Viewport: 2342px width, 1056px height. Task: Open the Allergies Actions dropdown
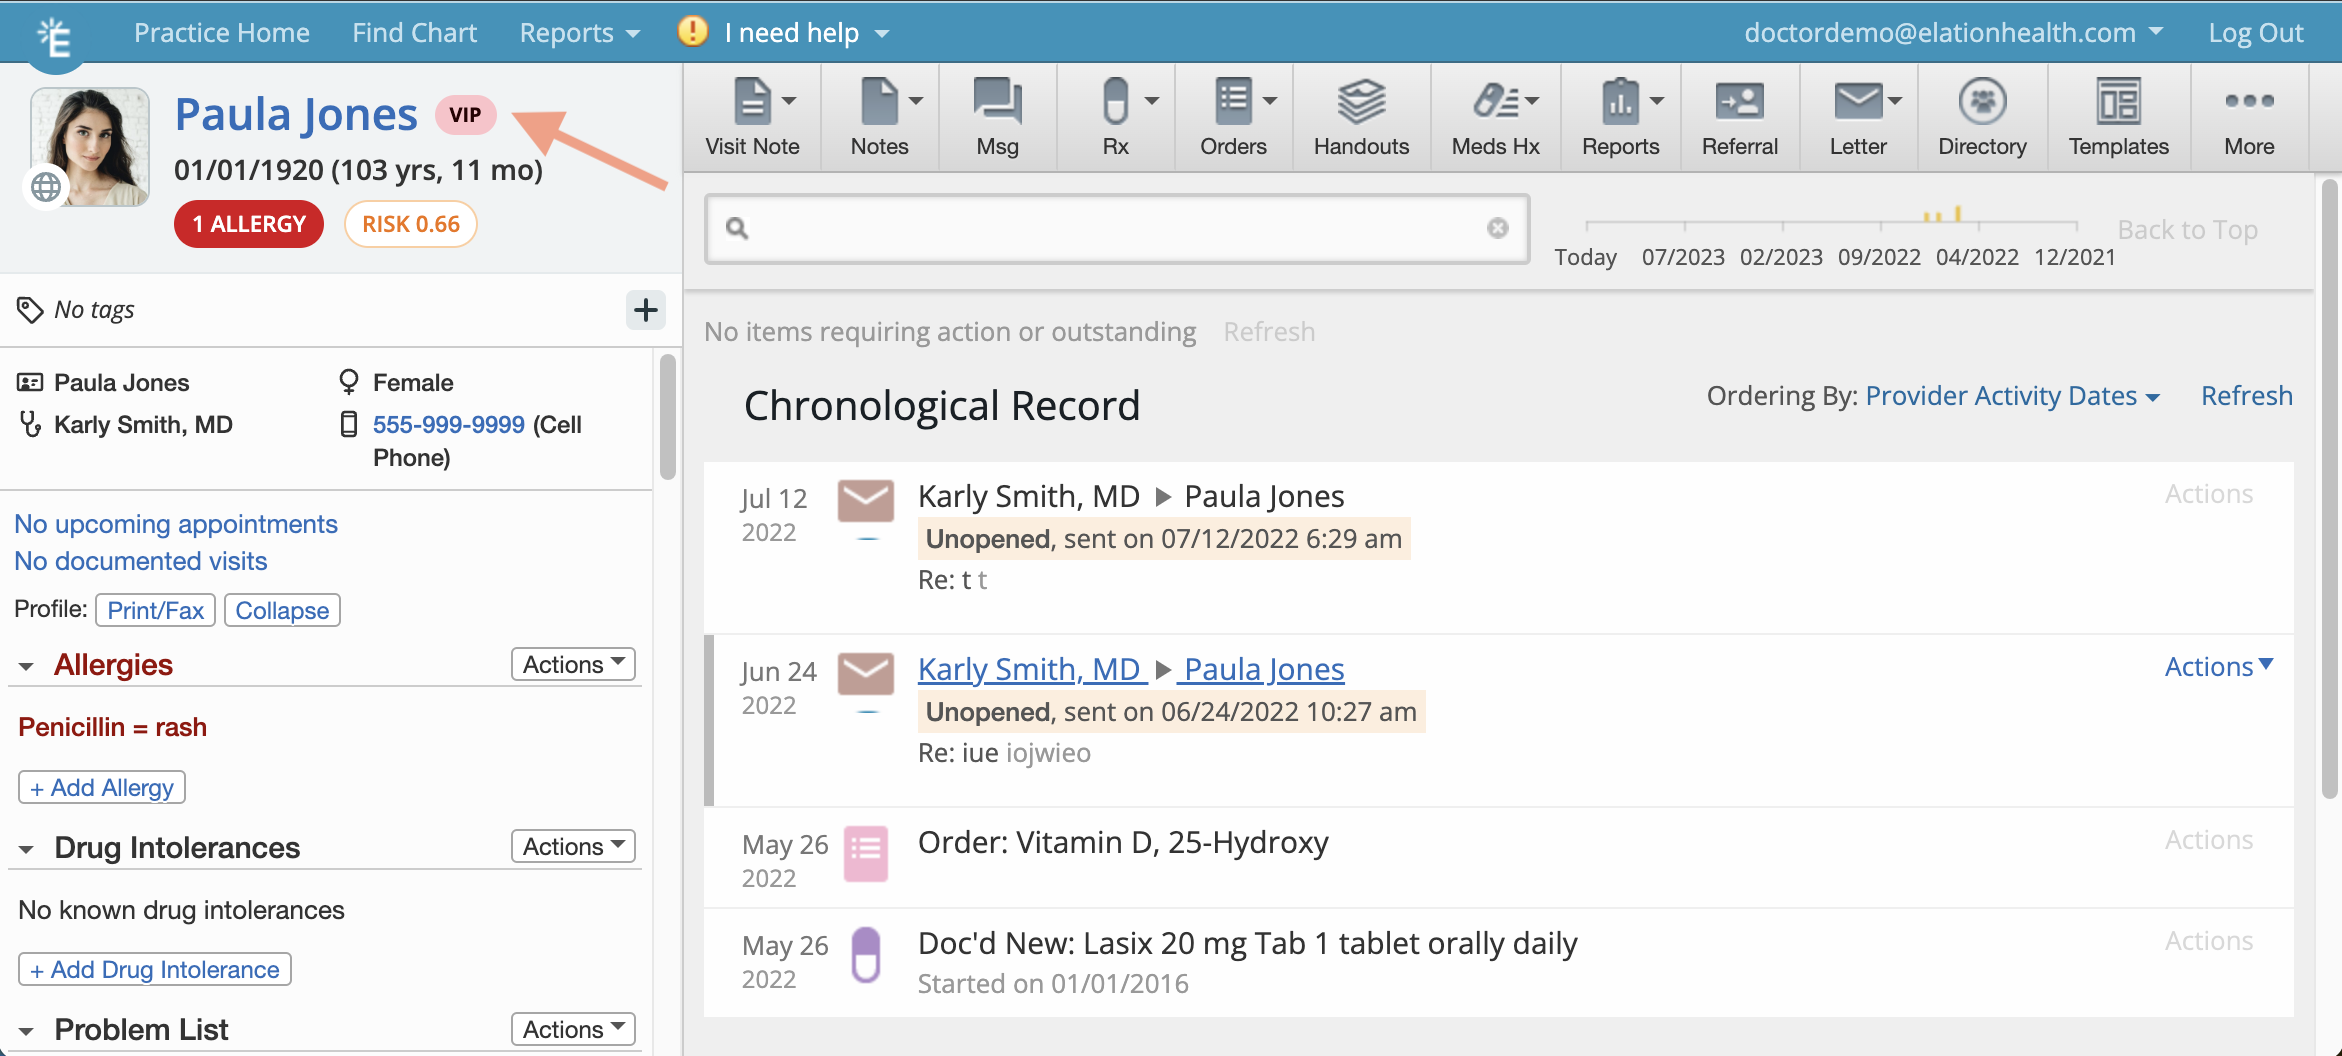[x=573, y=665]
